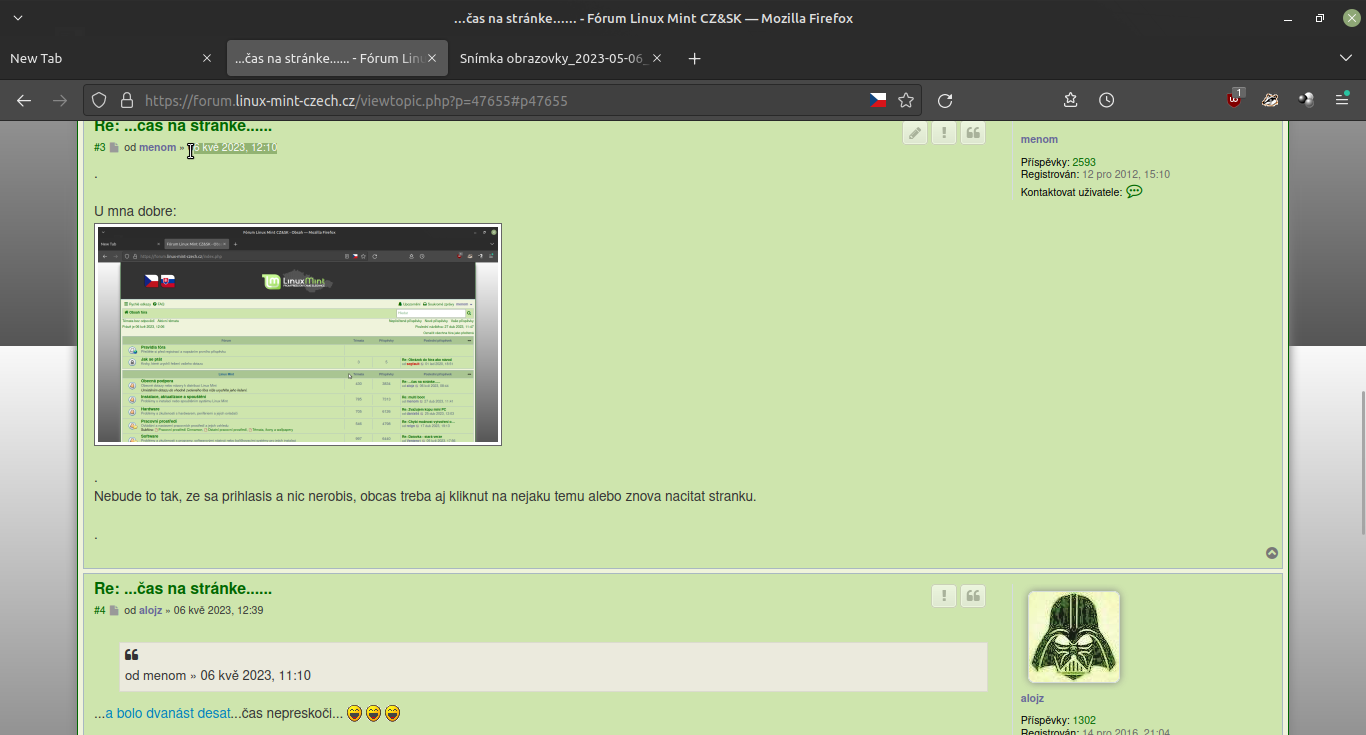Jump to top using arrow icon
Image resolution: width=1366 pixels, height=735 pixels.
pos(1272,553)
